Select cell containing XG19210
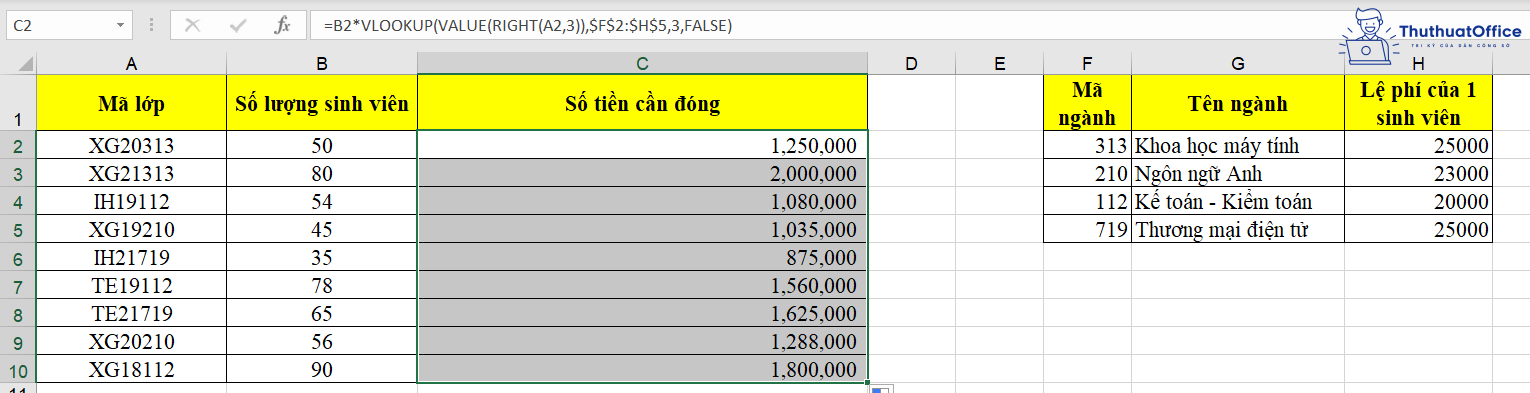Image resolution: width=1530 pixels, height=393 pixels. (x=131, y=229)
